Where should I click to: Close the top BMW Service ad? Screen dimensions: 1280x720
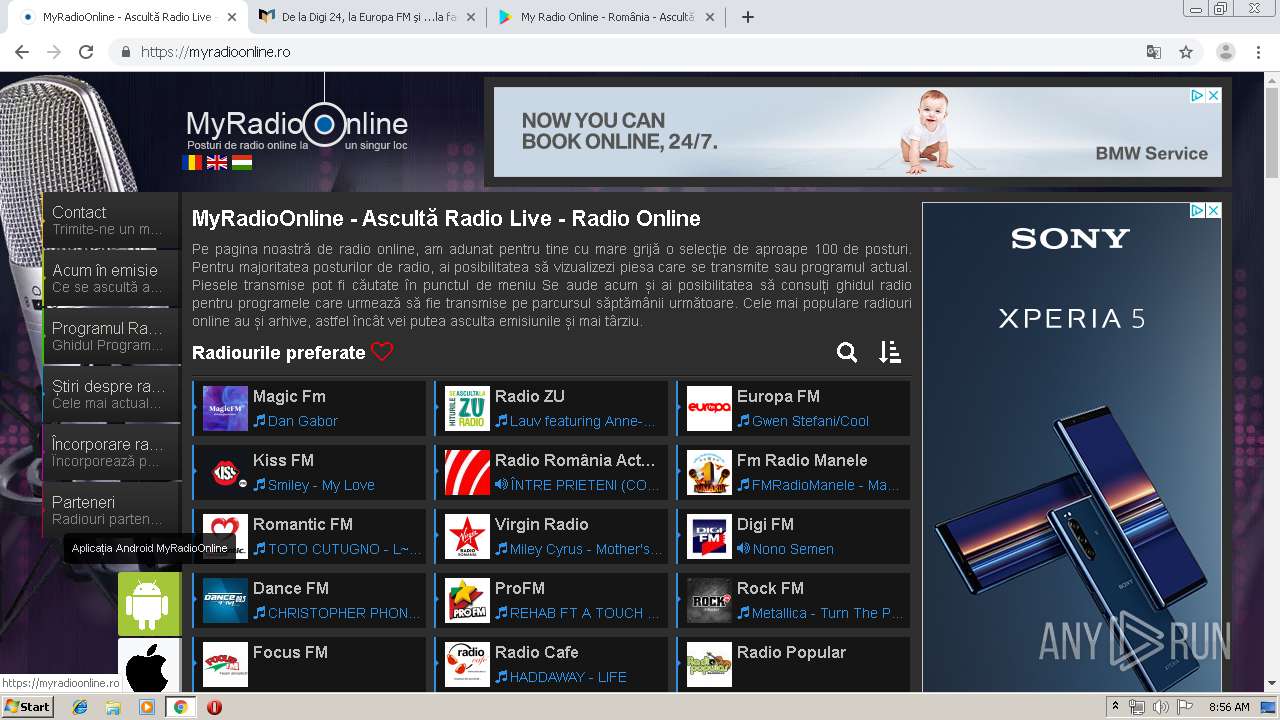1213,96
